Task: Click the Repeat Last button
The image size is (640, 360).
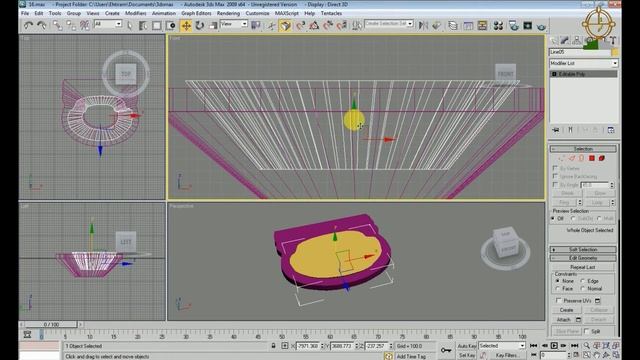Action: [x=583, y=267]
